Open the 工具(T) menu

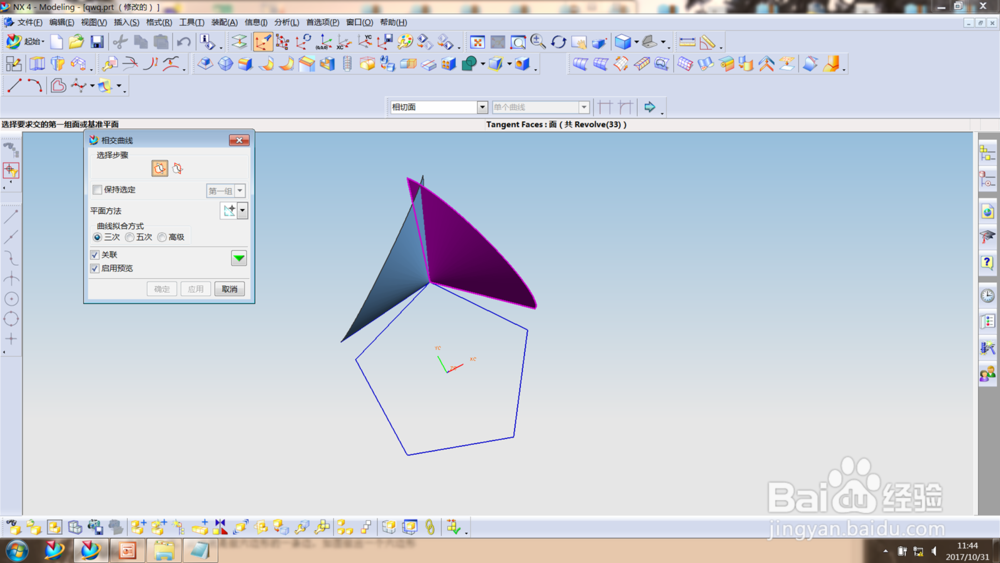coord(191,22)
